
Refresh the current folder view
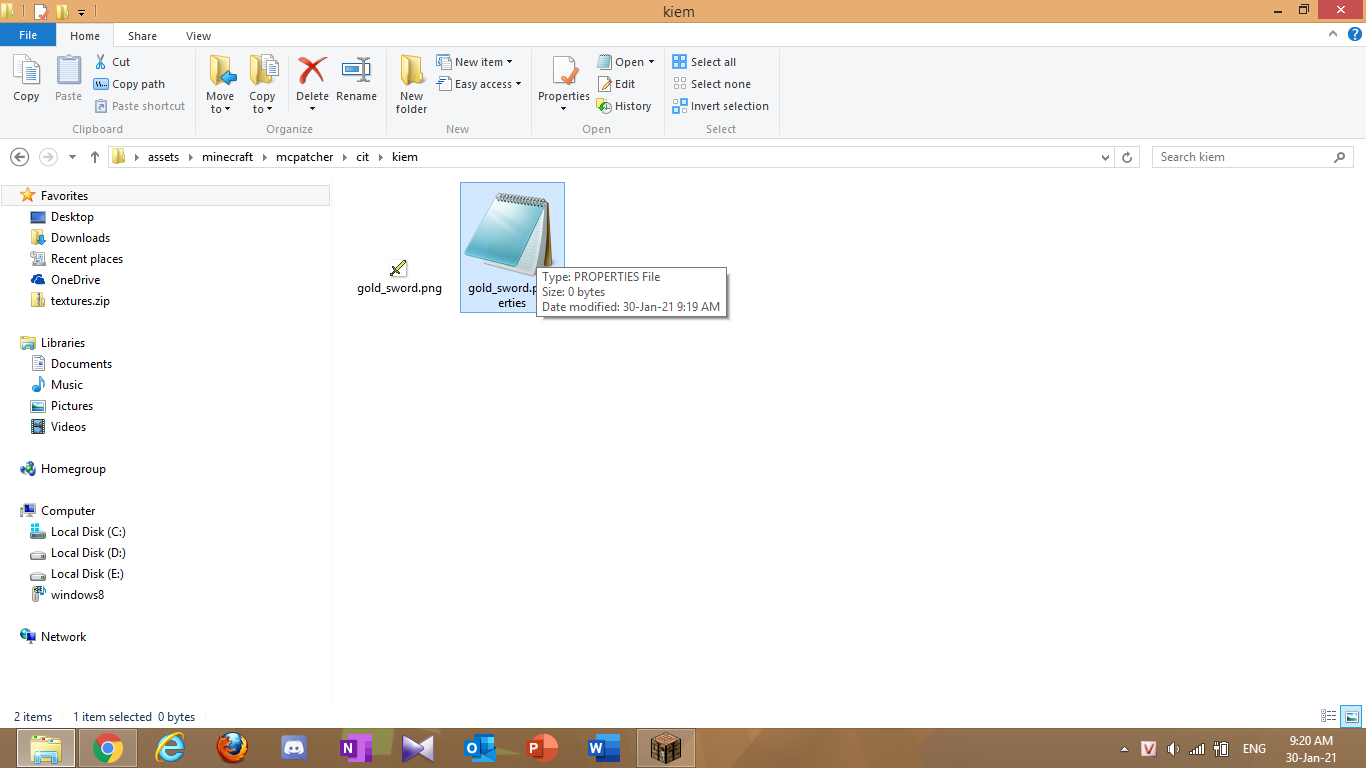1127,157
